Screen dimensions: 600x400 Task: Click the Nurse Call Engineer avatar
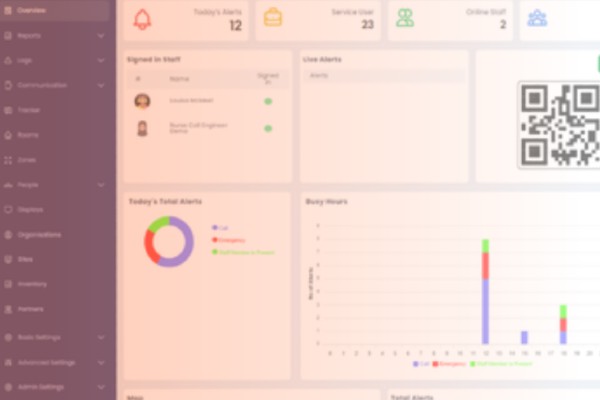click(x=142, y=129)
